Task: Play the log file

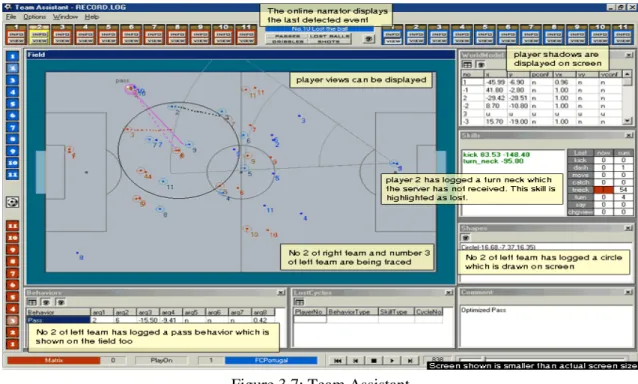Action: [x=391, y=360]
